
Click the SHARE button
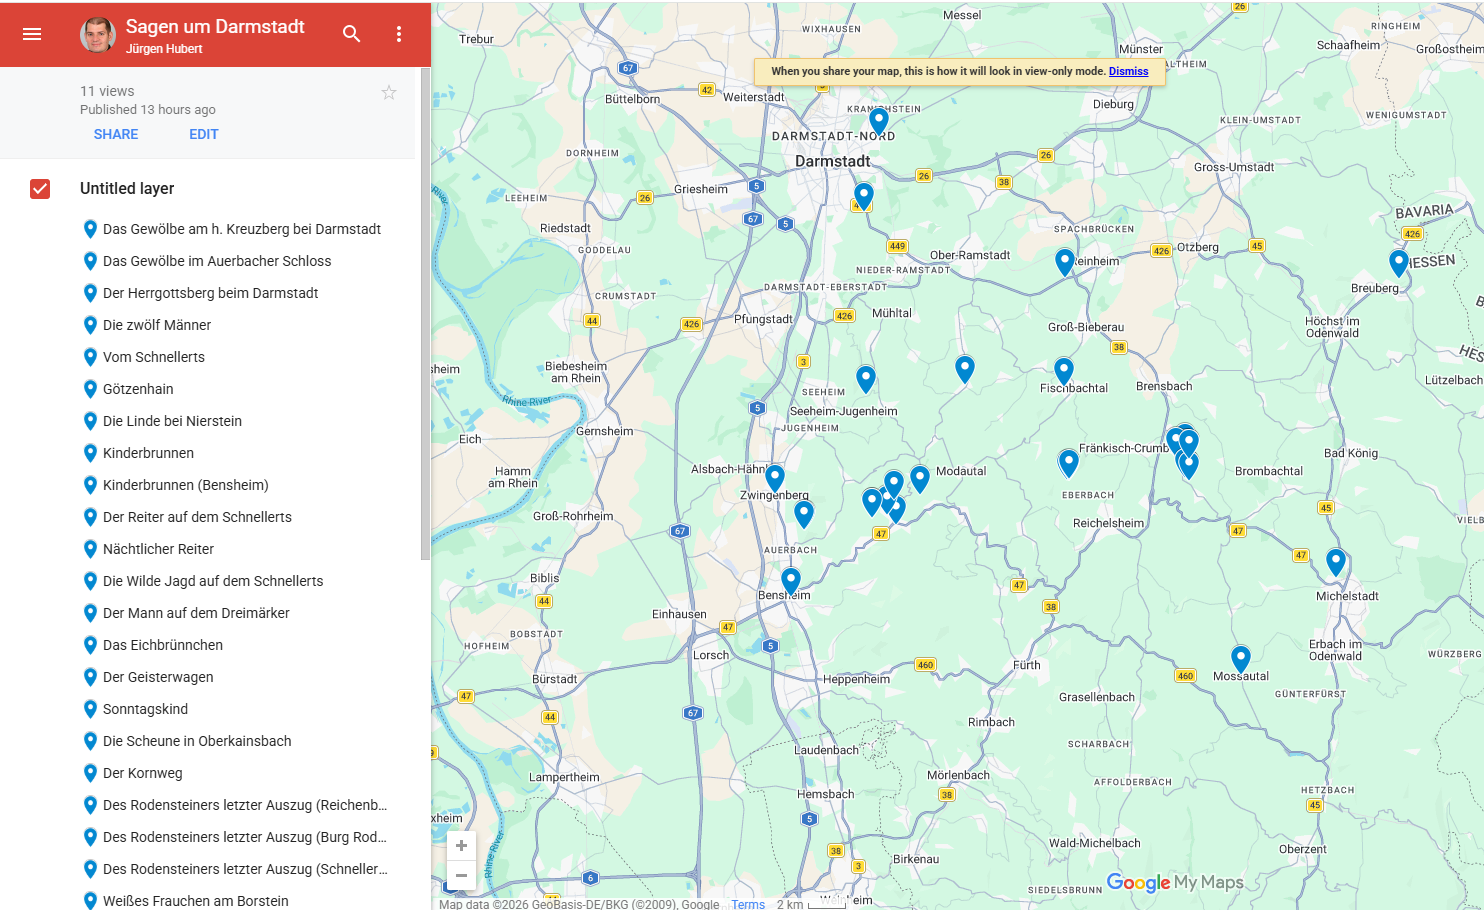pos(116,134)
